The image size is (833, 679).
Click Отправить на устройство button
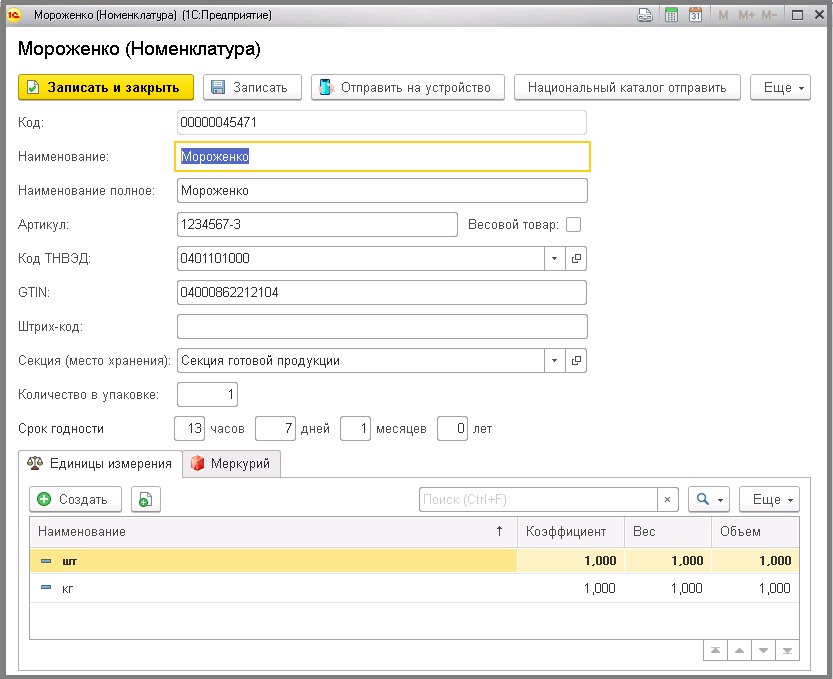click(408, 88)
